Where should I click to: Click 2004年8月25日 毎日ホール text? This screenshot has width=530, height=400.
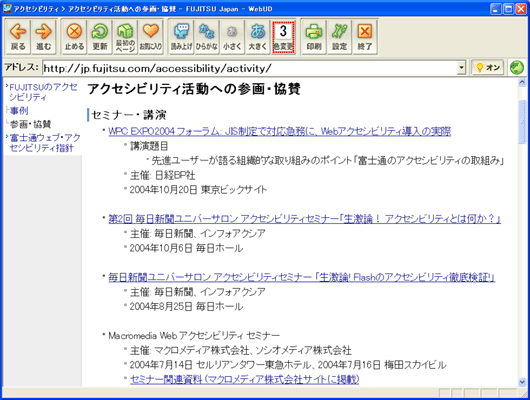(186, 306)
